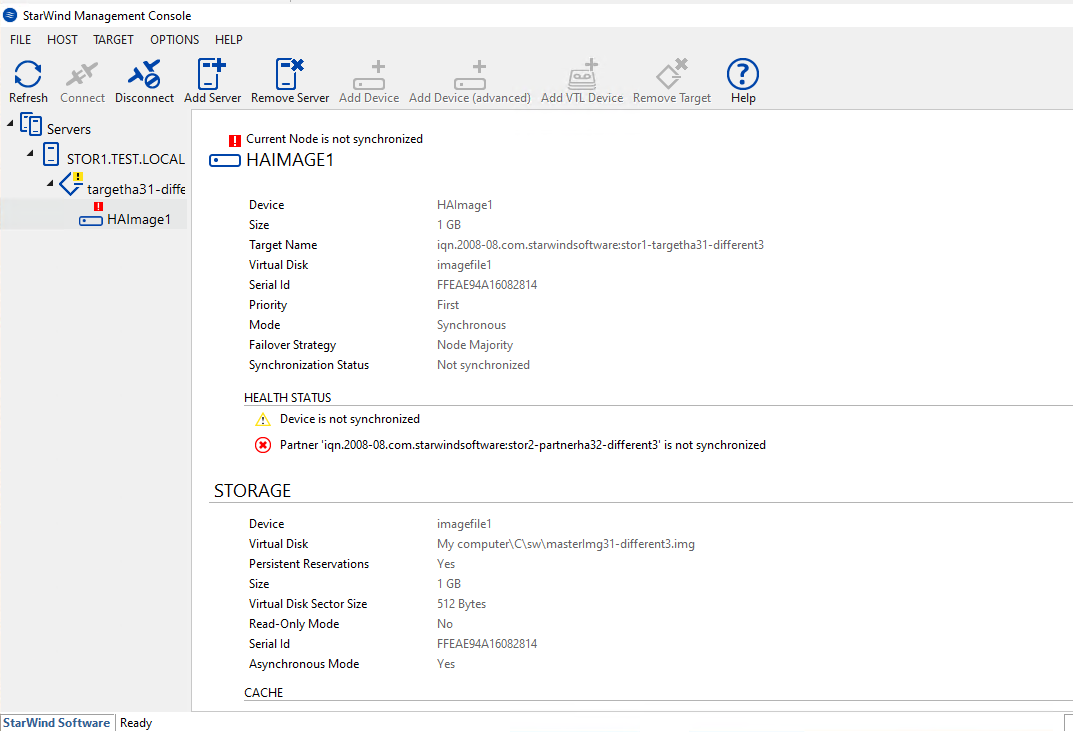Click the HAImage1 device icon in the tree
The height and width of the screenshot is (732, 1073).
91,220
